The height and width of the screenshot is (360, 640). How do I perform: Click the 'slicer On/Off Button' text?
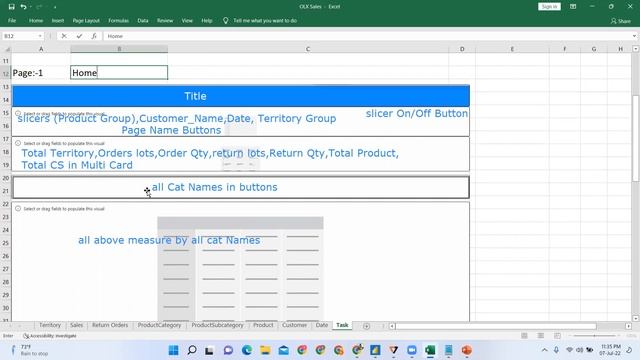tap(417, 113)
